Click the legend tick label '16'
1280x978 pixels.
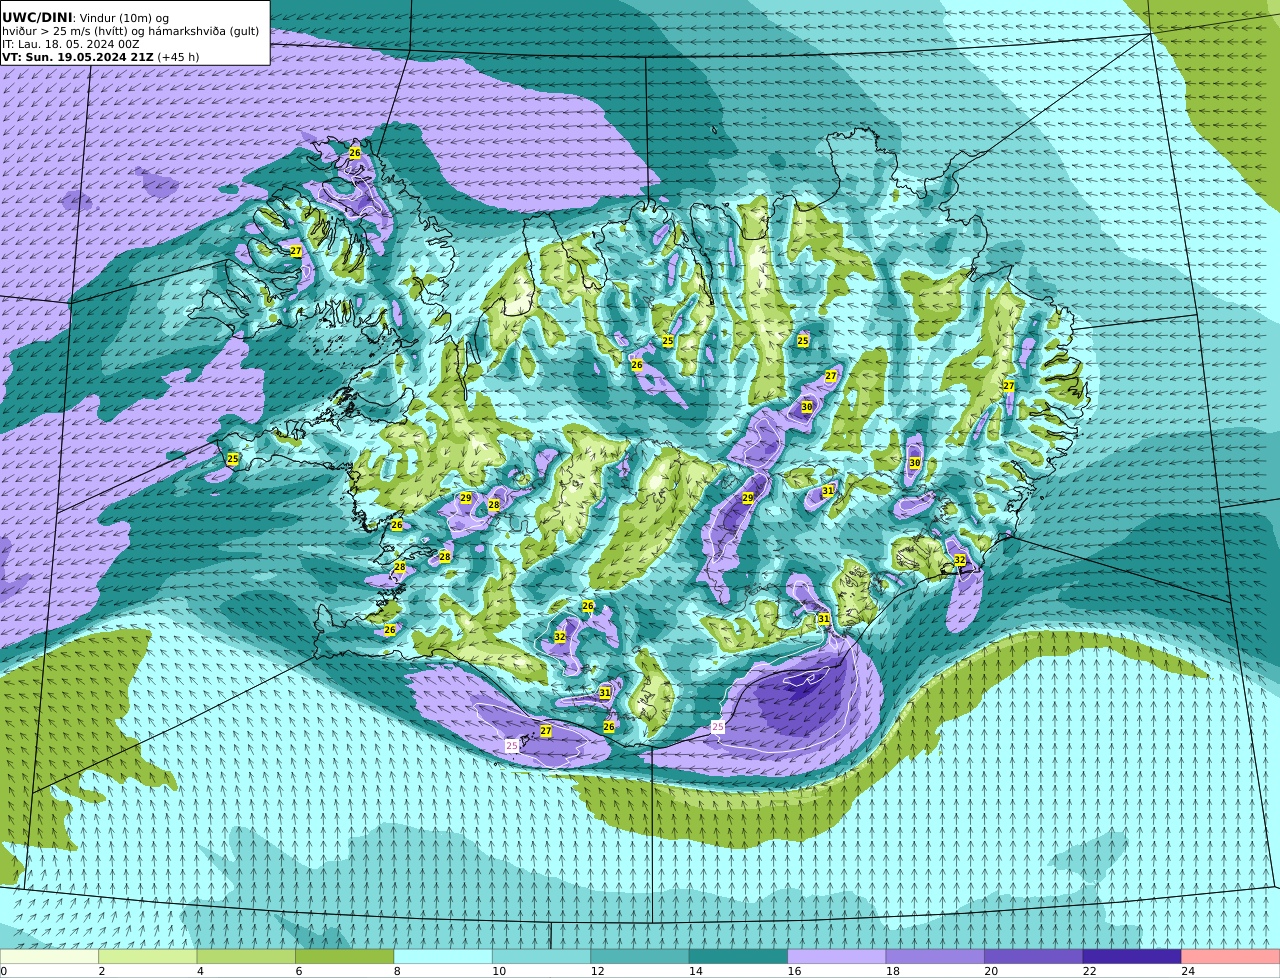(794, 971)
